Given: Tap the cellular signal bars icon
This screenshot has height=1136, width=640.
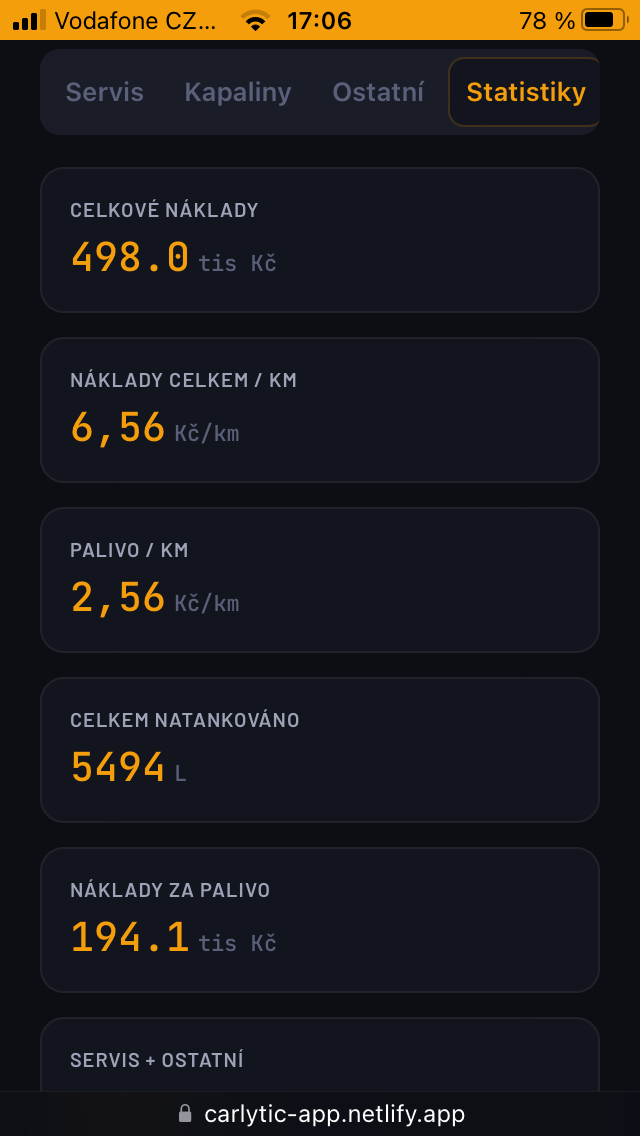Looking at the screenshot, I should (29, 20).
